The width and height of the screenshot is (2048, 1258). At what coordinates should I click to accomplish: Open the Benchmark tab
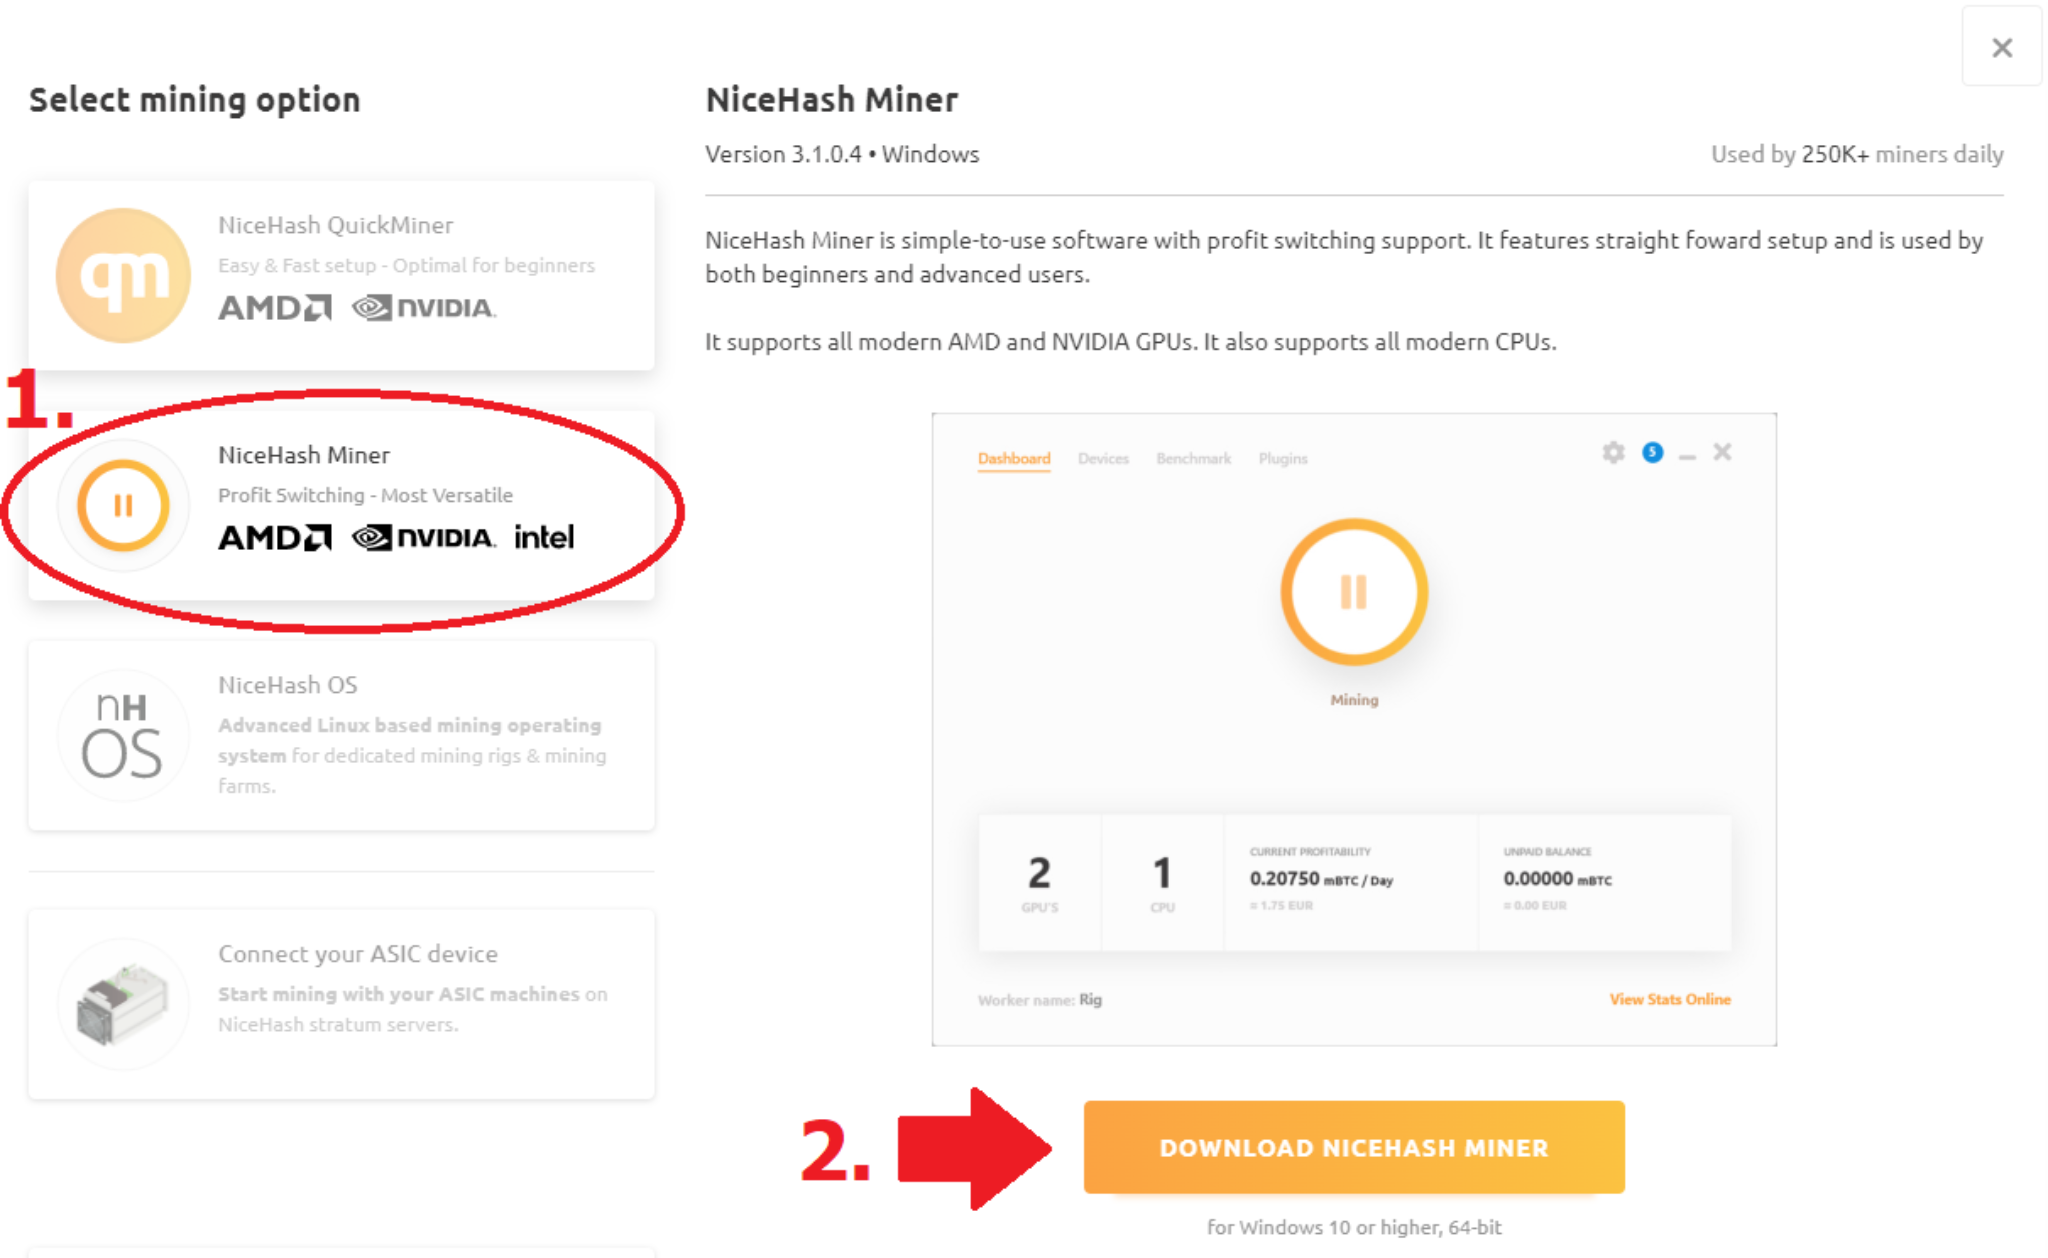click(1193, 458)
